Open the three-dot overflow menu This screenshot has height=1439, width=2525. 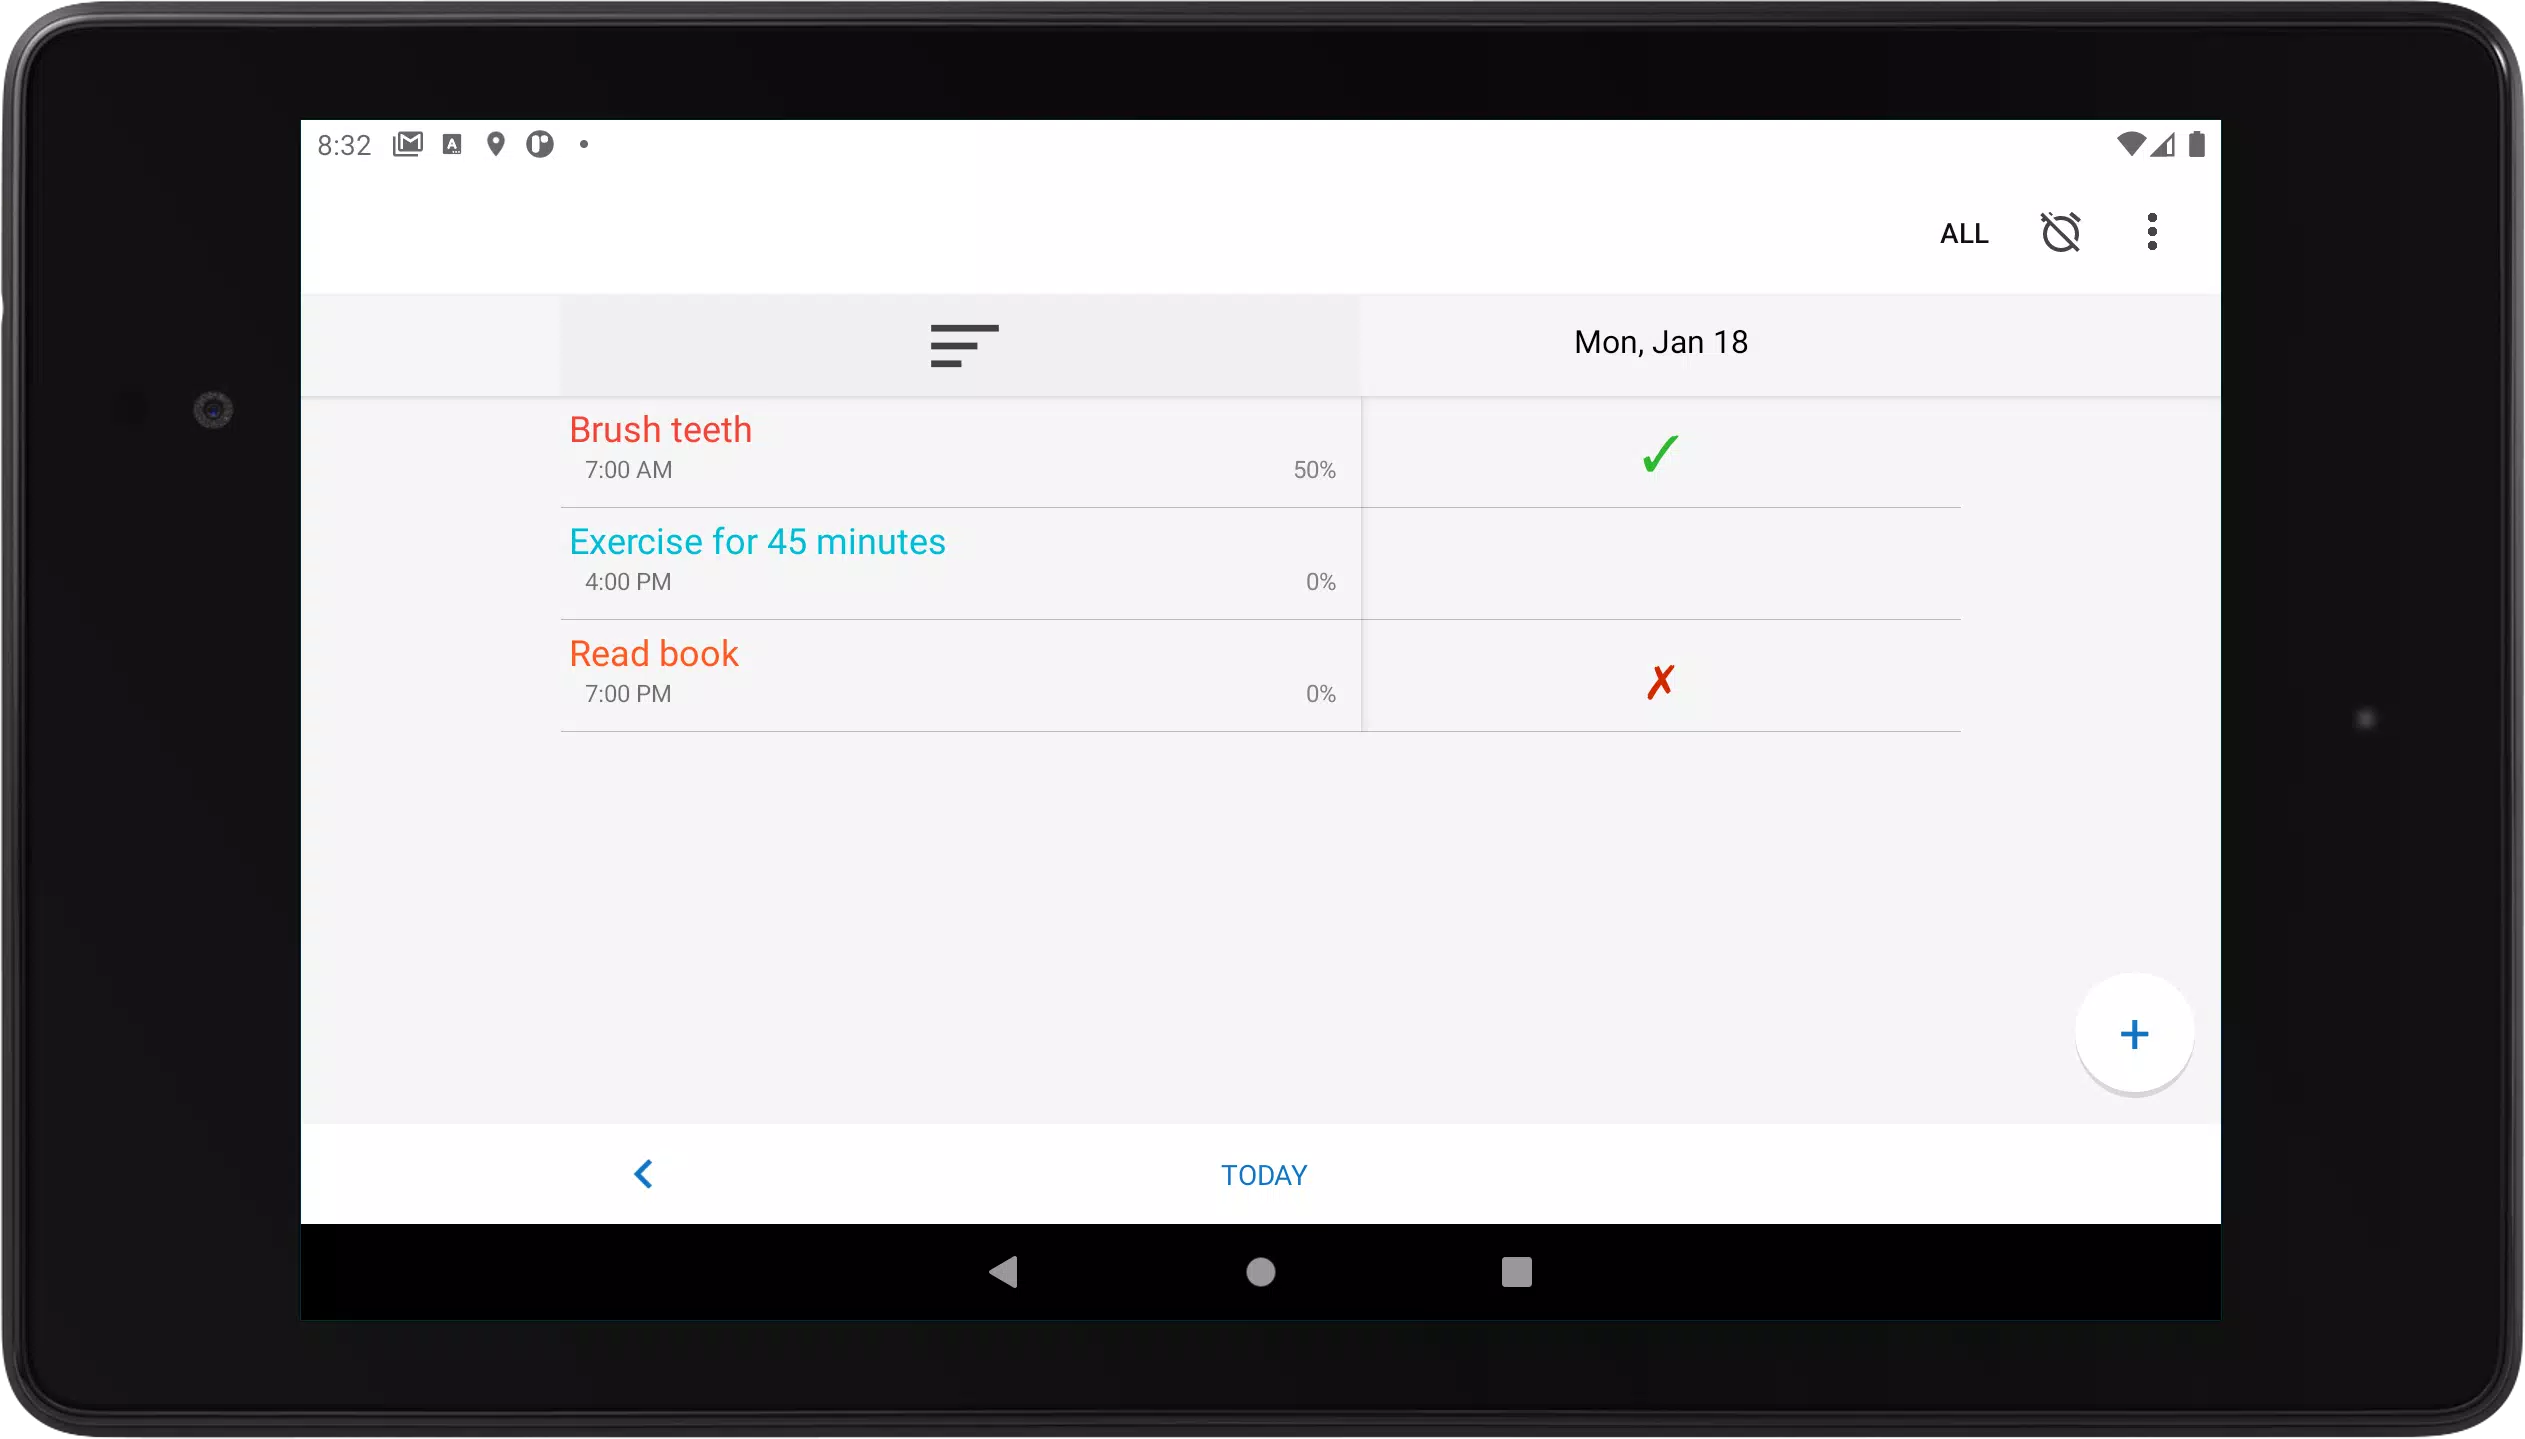coord(2152,232)
